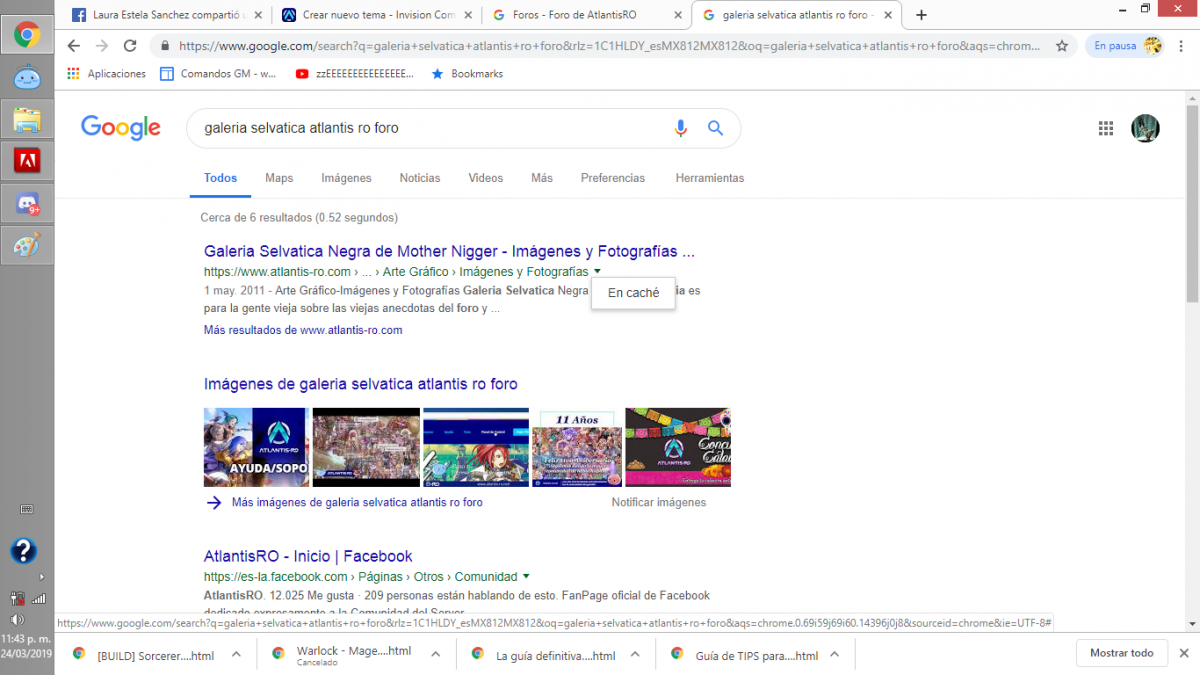Click the En caché popup option
Viewport: 1200px width, 675px height.
click(633, 293)
